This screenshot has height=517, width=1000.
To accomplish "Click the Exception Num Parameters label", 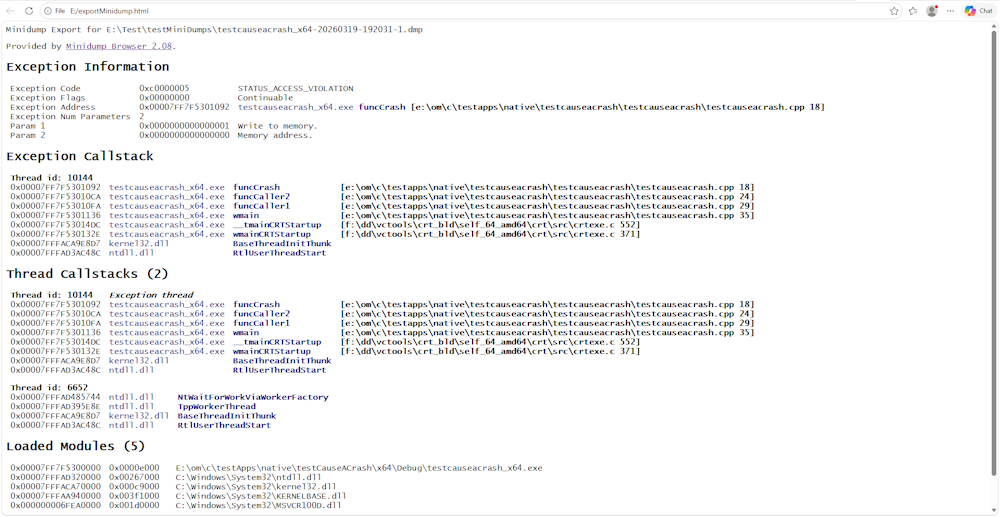I will click(x=70, y=117).
